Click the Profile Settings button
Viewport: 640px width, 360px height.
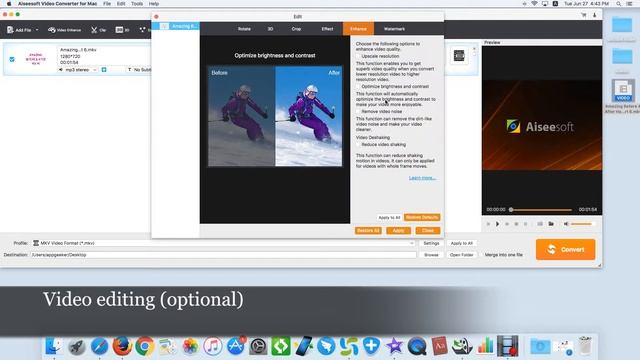431,243
